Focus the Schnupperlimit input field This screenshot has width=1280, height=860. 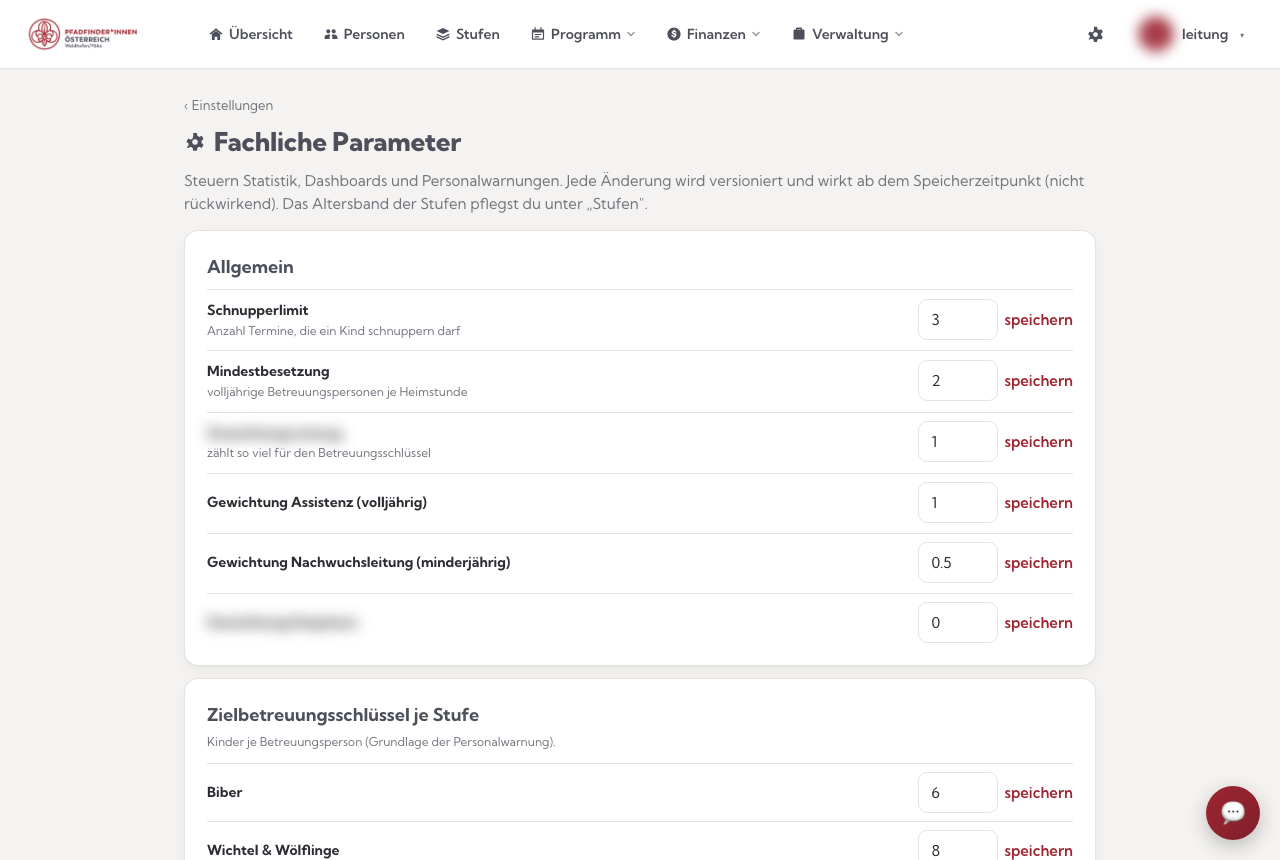coord(958,320)
